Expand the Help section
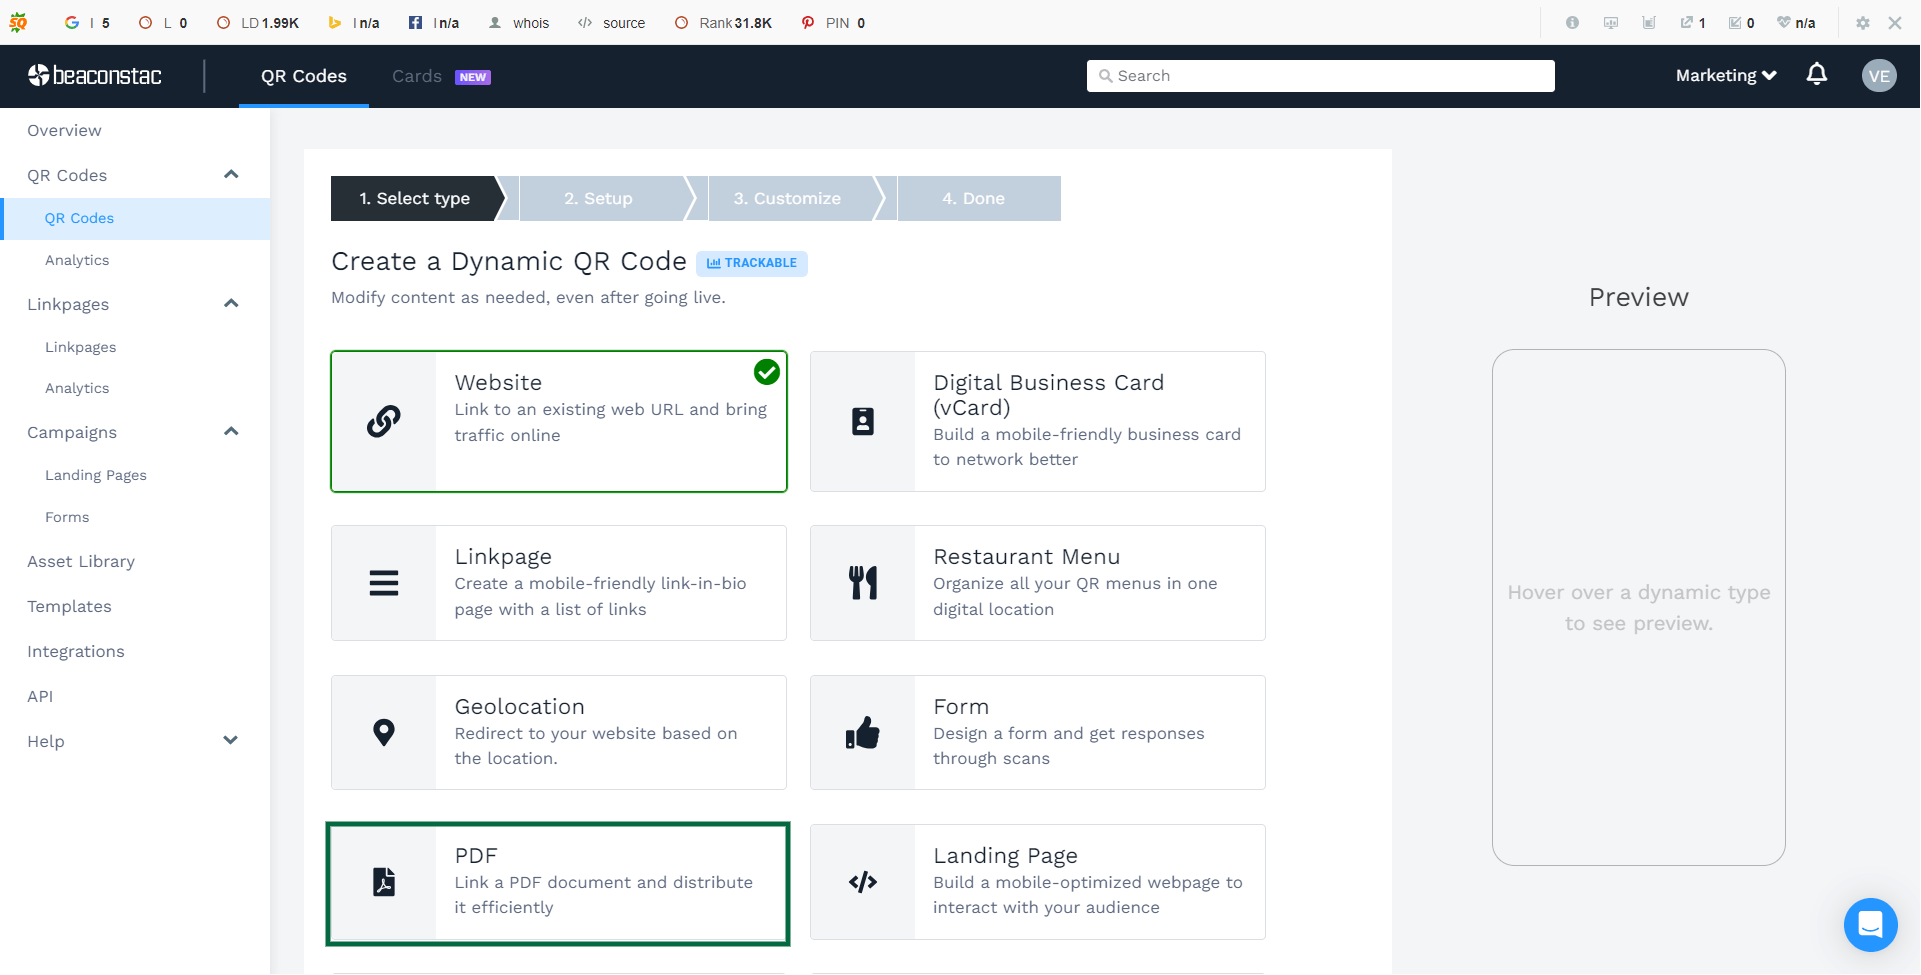Screen dimensions: 1921x975 click(231, 740)
